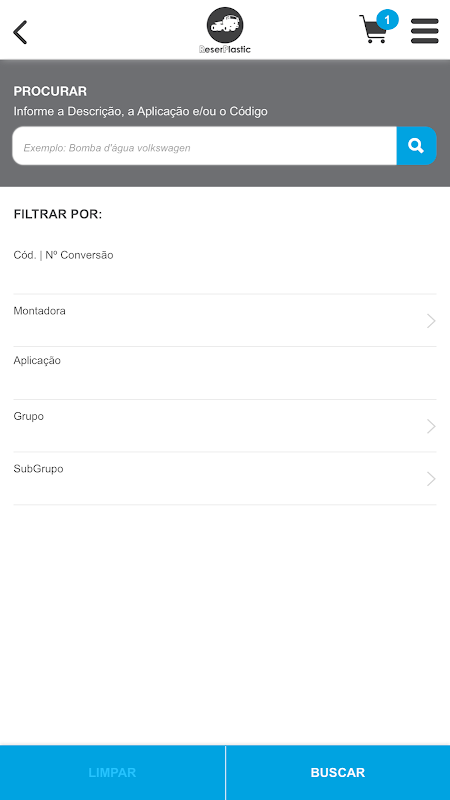Run the search with BUSCAR
Image resolution: width=450 pixels, height=800 pixels.
click(338, 772)
